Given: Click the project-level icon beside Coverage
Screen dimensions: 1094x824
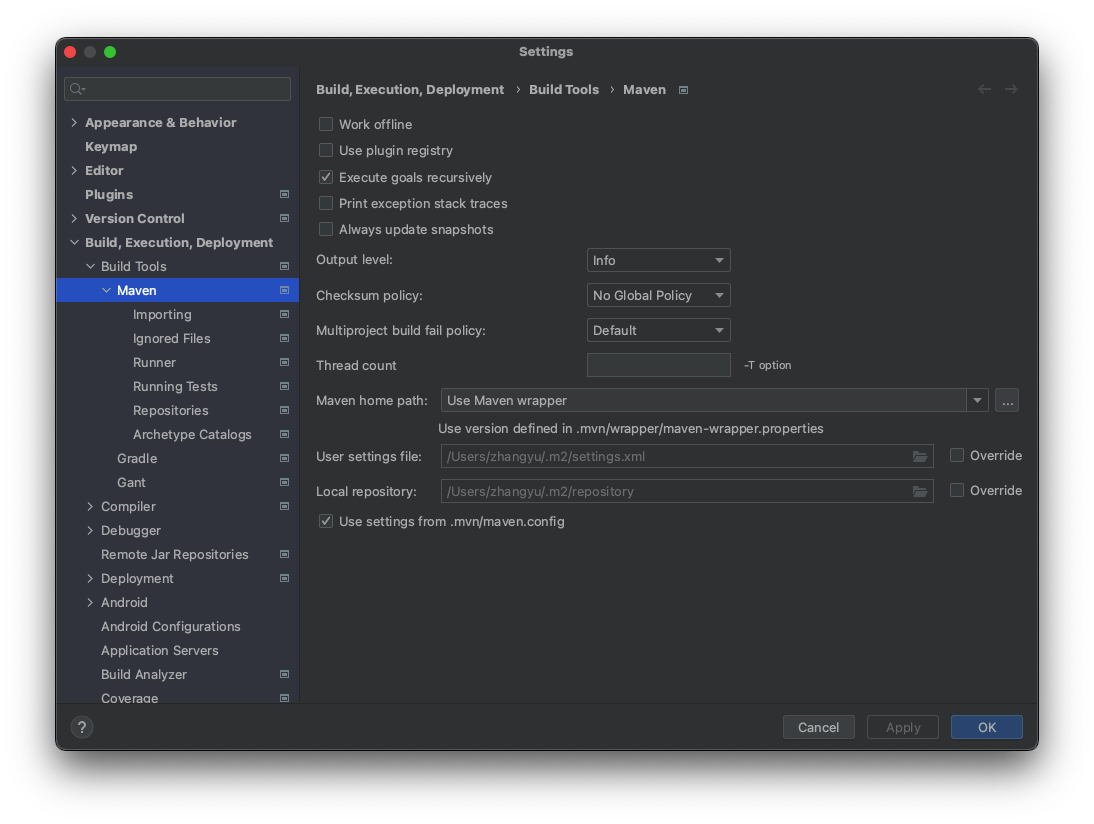Looking at the screenshot, I should pos(284,698).
